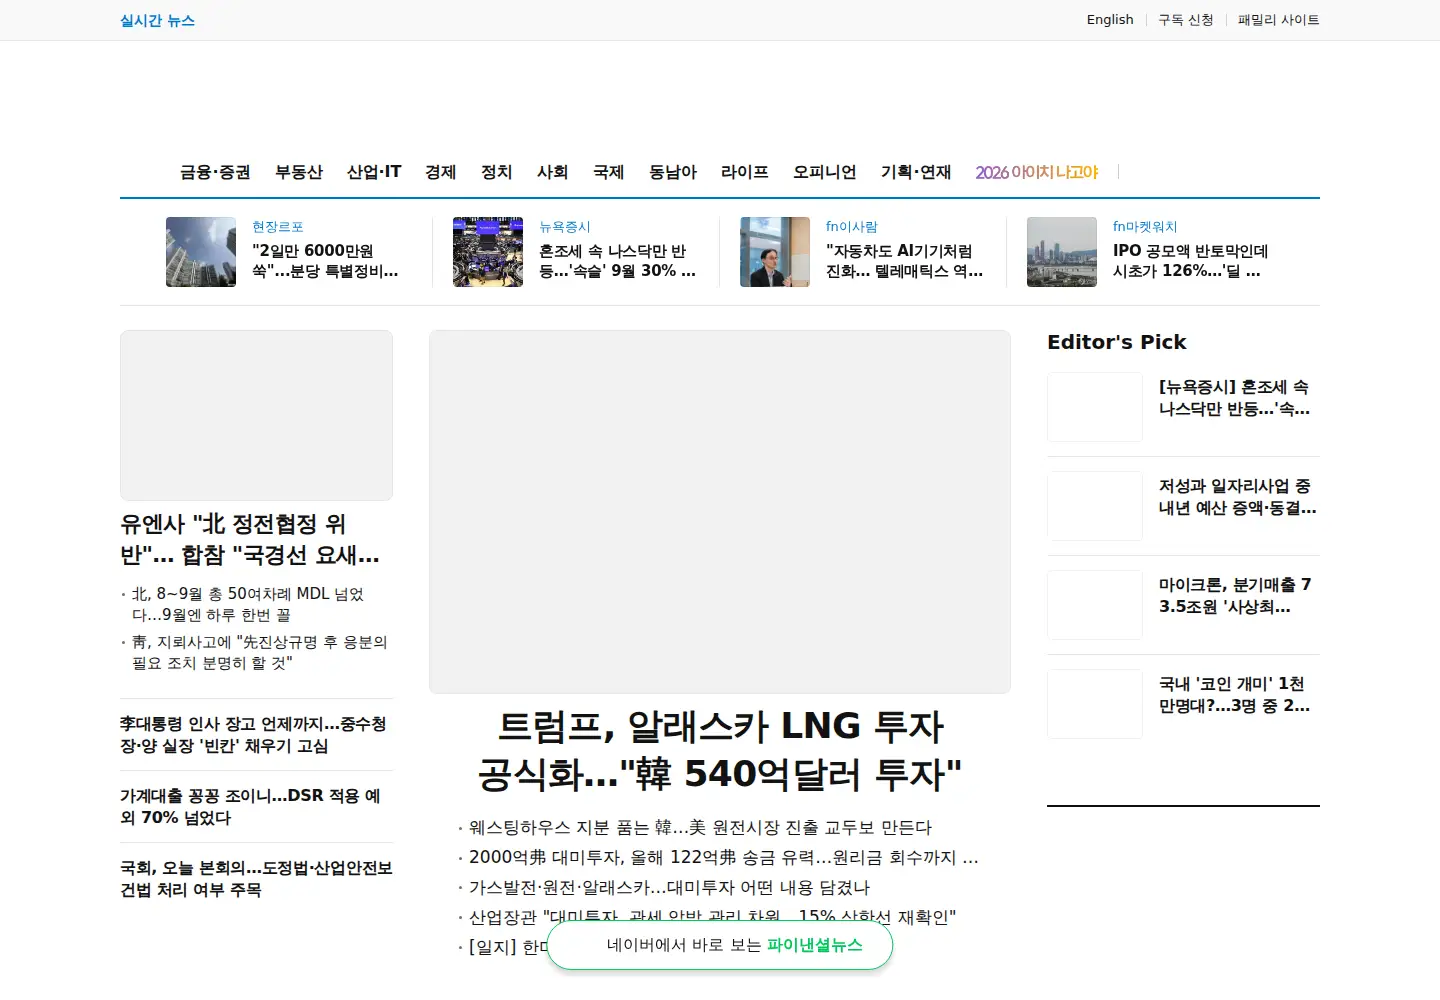Open the 뉴욕증시 trading floor thumbnail
Screen dimensions: 1440x1000
coord(488,252)
